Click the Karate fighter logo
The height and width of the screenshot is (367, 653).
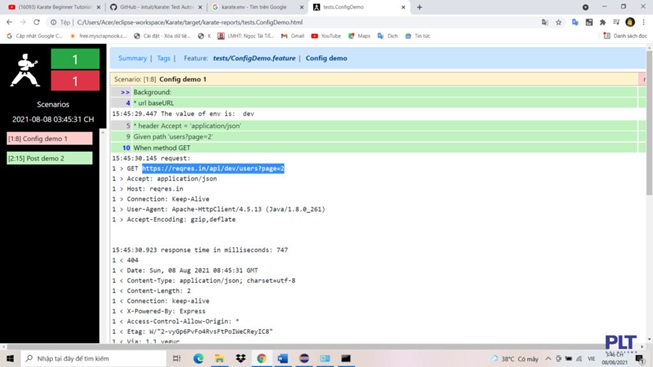(x=25, y=70)
